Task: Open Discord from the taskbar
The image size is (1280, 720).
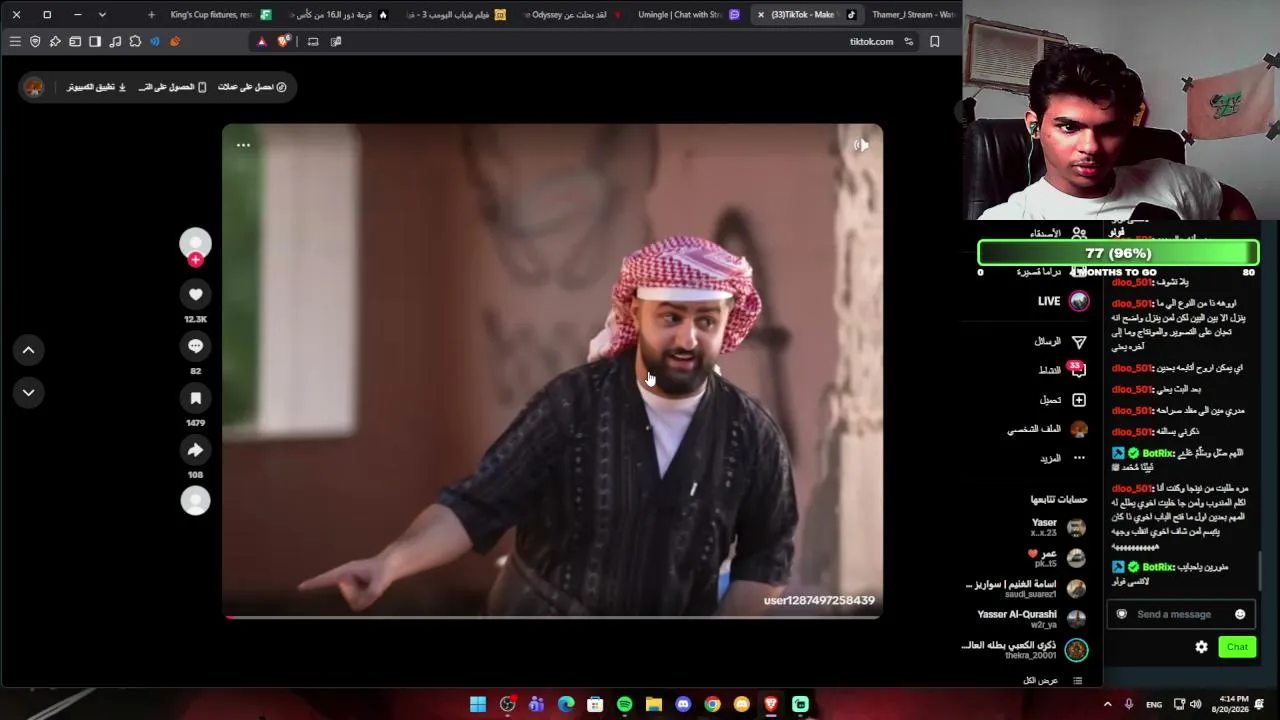Action: click(683, 704)
